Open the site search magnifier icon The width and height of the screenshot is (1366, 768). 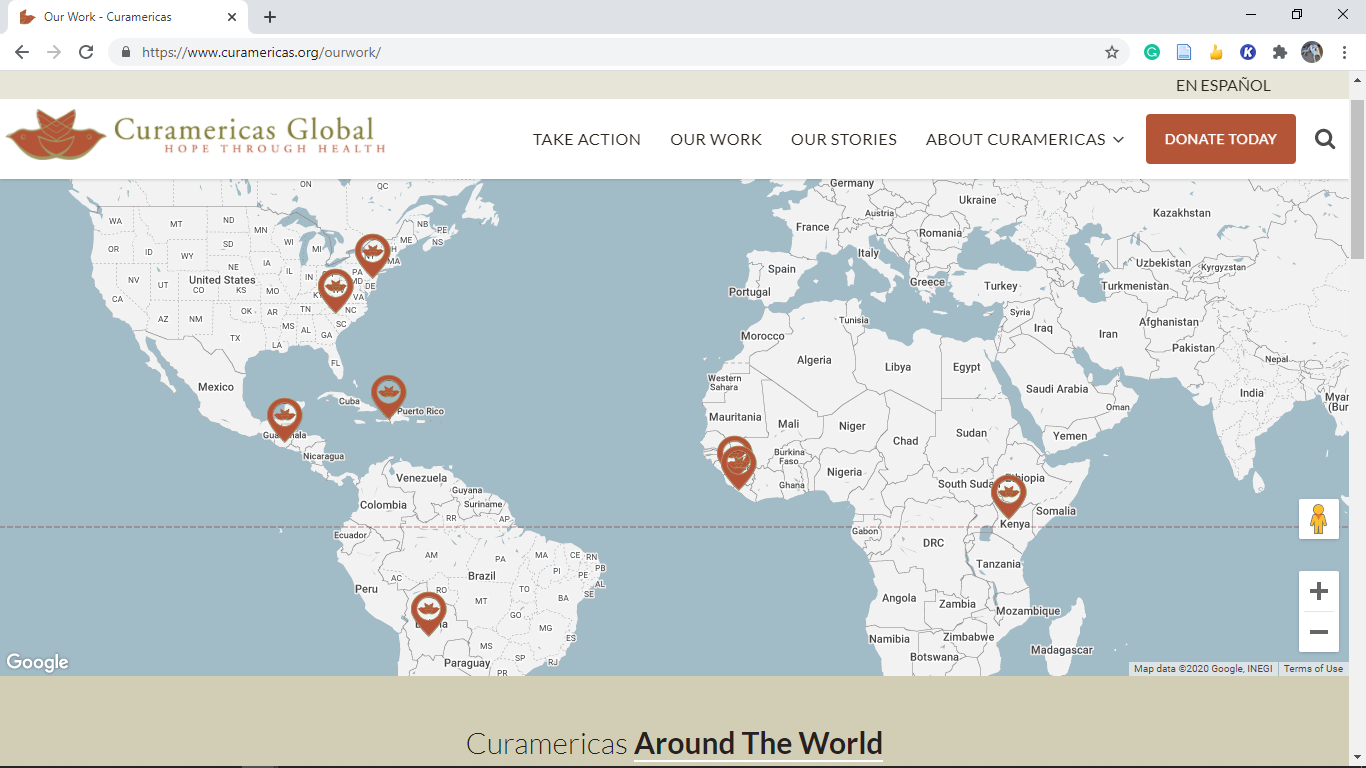pos(1325,139)
